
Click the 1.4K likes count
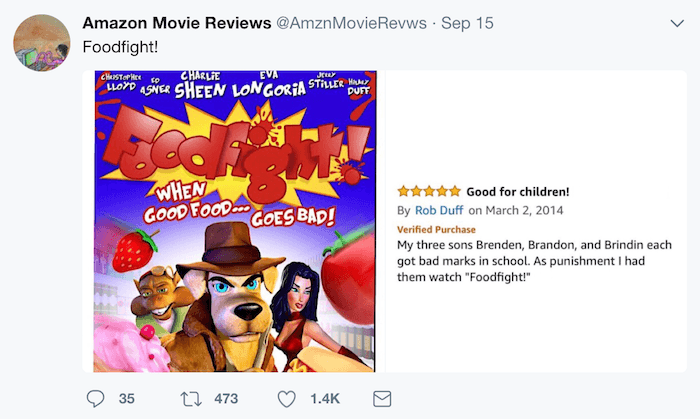(x=325, y=399)
